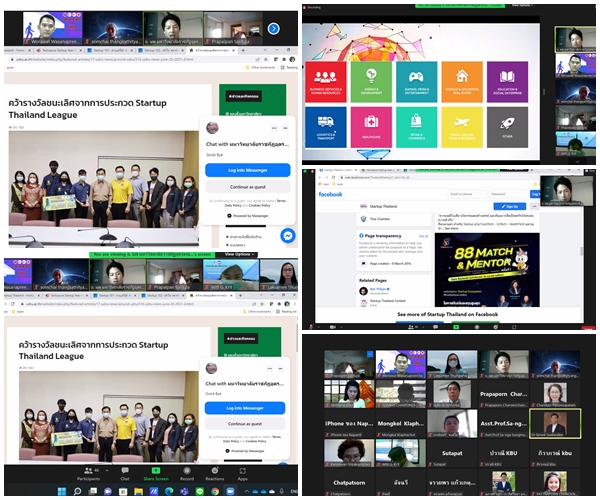600x500 pixels.
Task: Open Other bookmarks in top-left browser
Action: coord(260,67)
